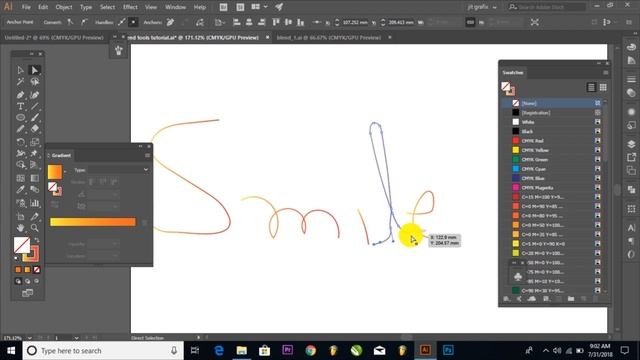The width and height of the screenshot is (640, 360).
Task: Enable Draw Behind mode
Action: (27, 281)
